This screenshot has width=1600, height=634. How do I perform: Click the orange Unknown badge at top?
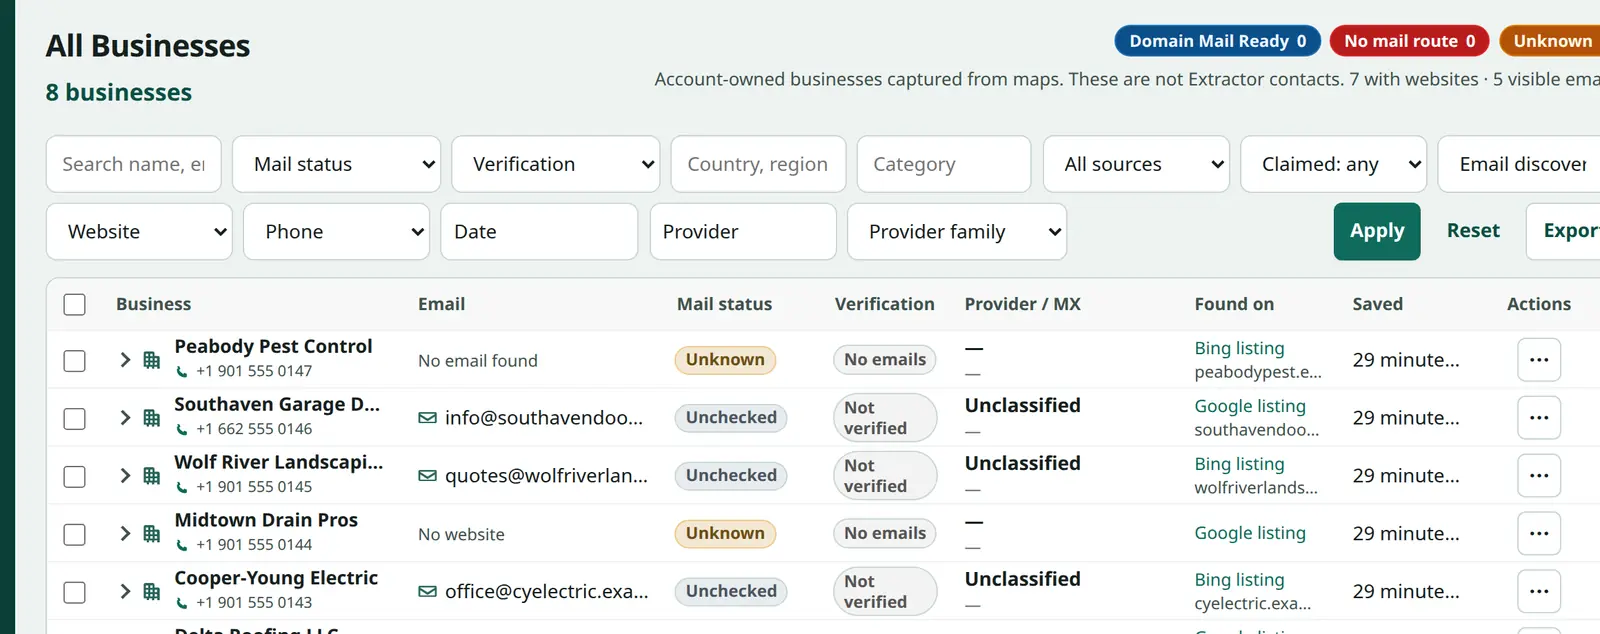coord(1551,41)
